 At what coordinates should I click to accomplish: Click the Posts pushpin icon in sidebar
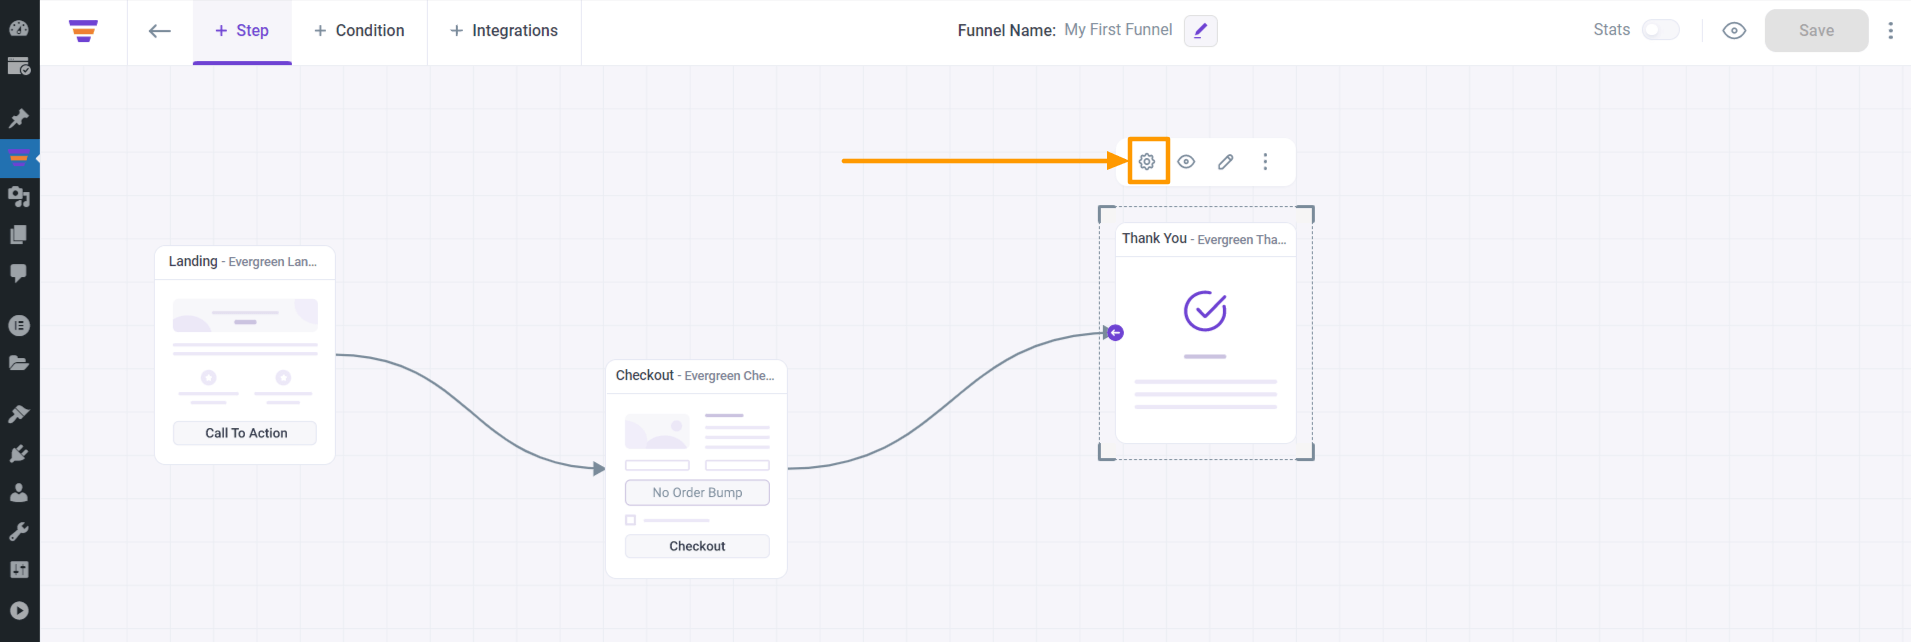pyautogui.click(x=19, y=118)
